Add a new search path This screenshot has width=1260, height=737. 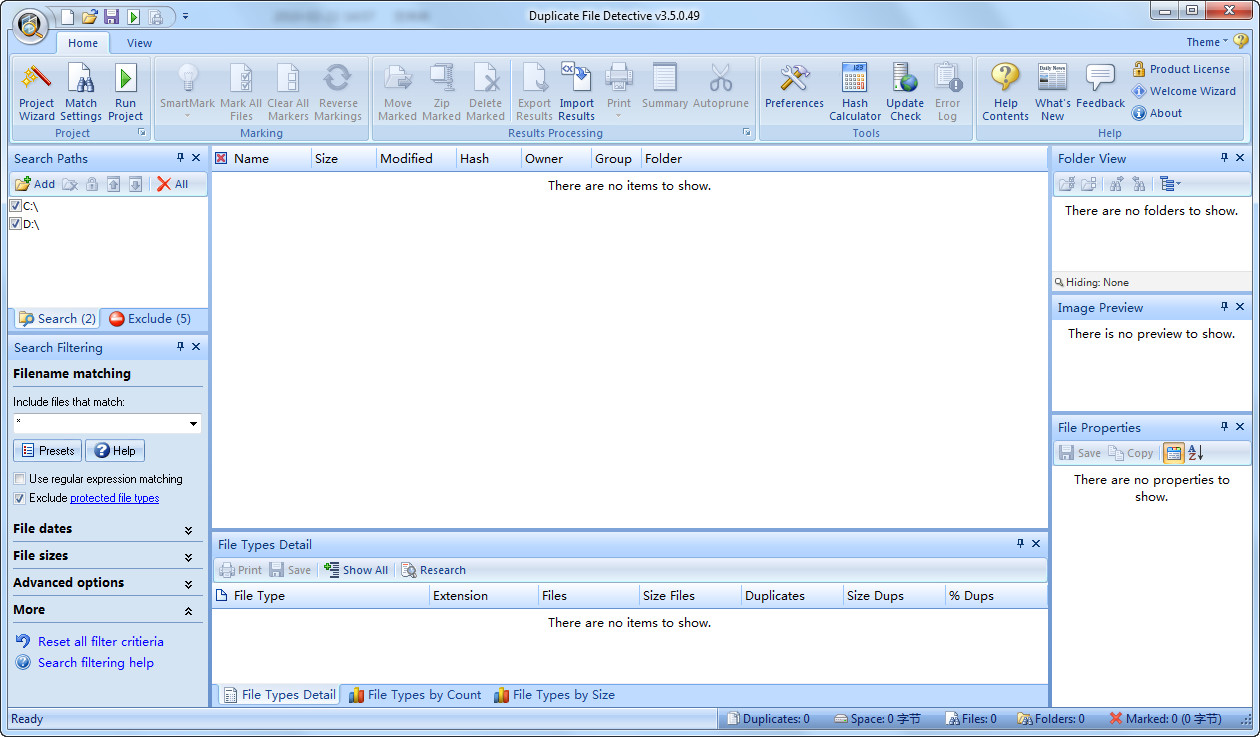click(x=35, y=184)
